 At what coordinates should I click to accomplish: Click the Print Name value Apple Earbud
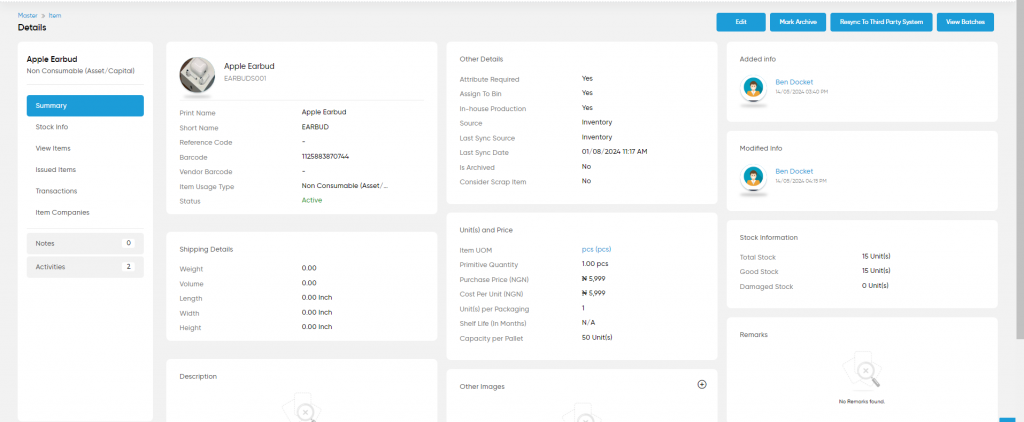pyautogui.click(x=324, y=112)
